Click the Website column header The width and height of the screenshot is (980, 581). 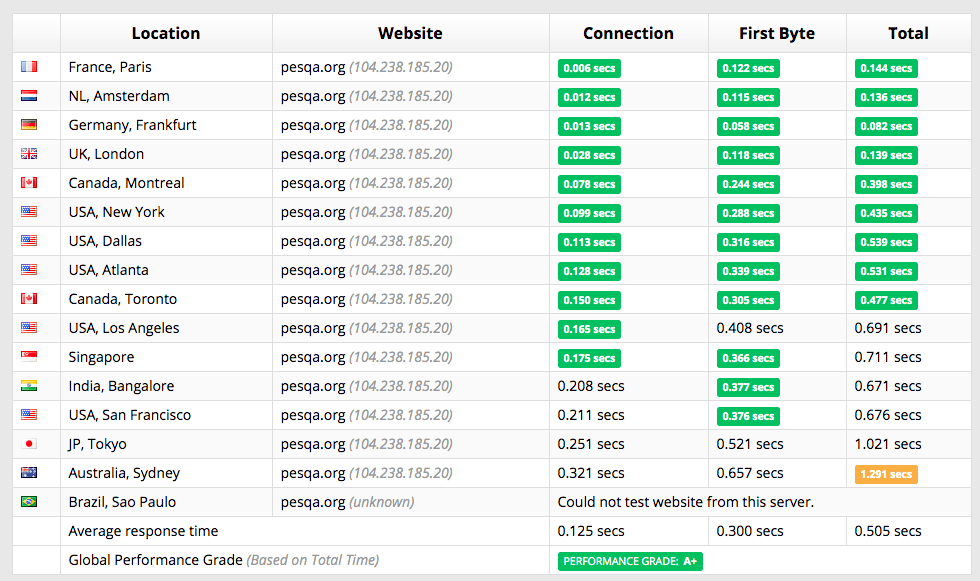pyautogui.click(x=410, y=33)
